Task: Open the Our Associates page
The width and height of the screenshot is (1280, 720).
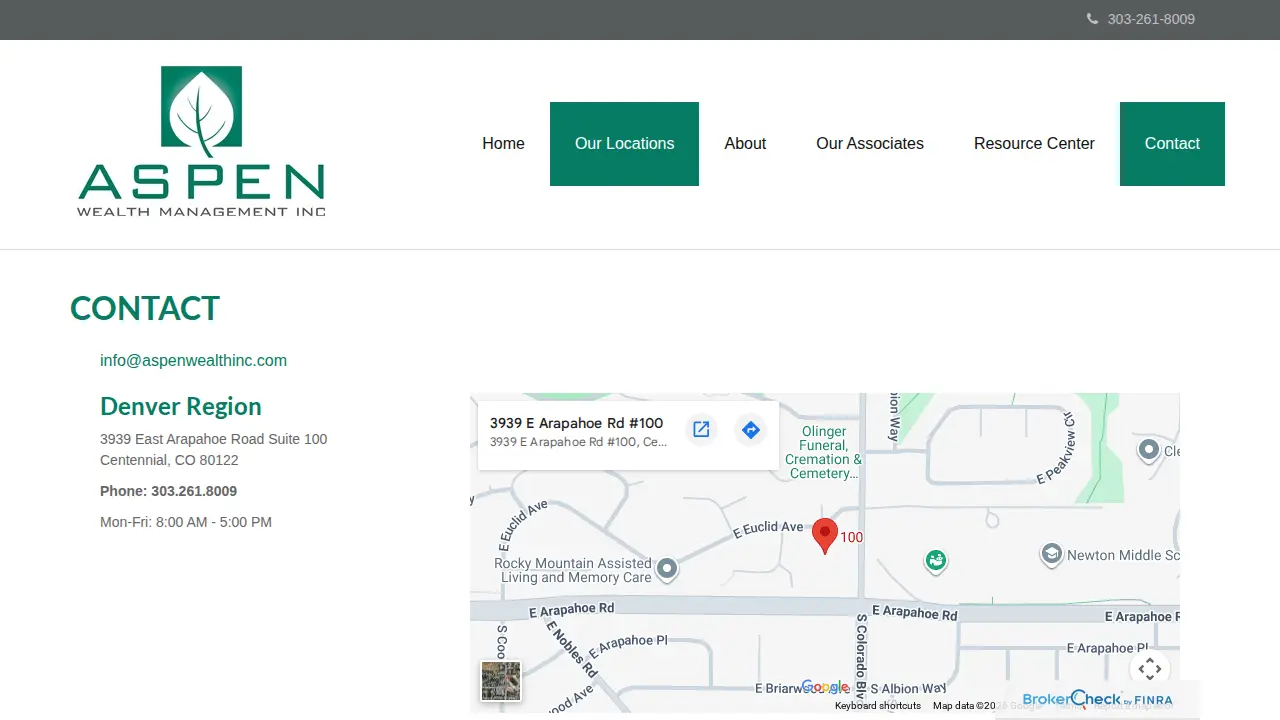Action: click(x=870, y=144)
